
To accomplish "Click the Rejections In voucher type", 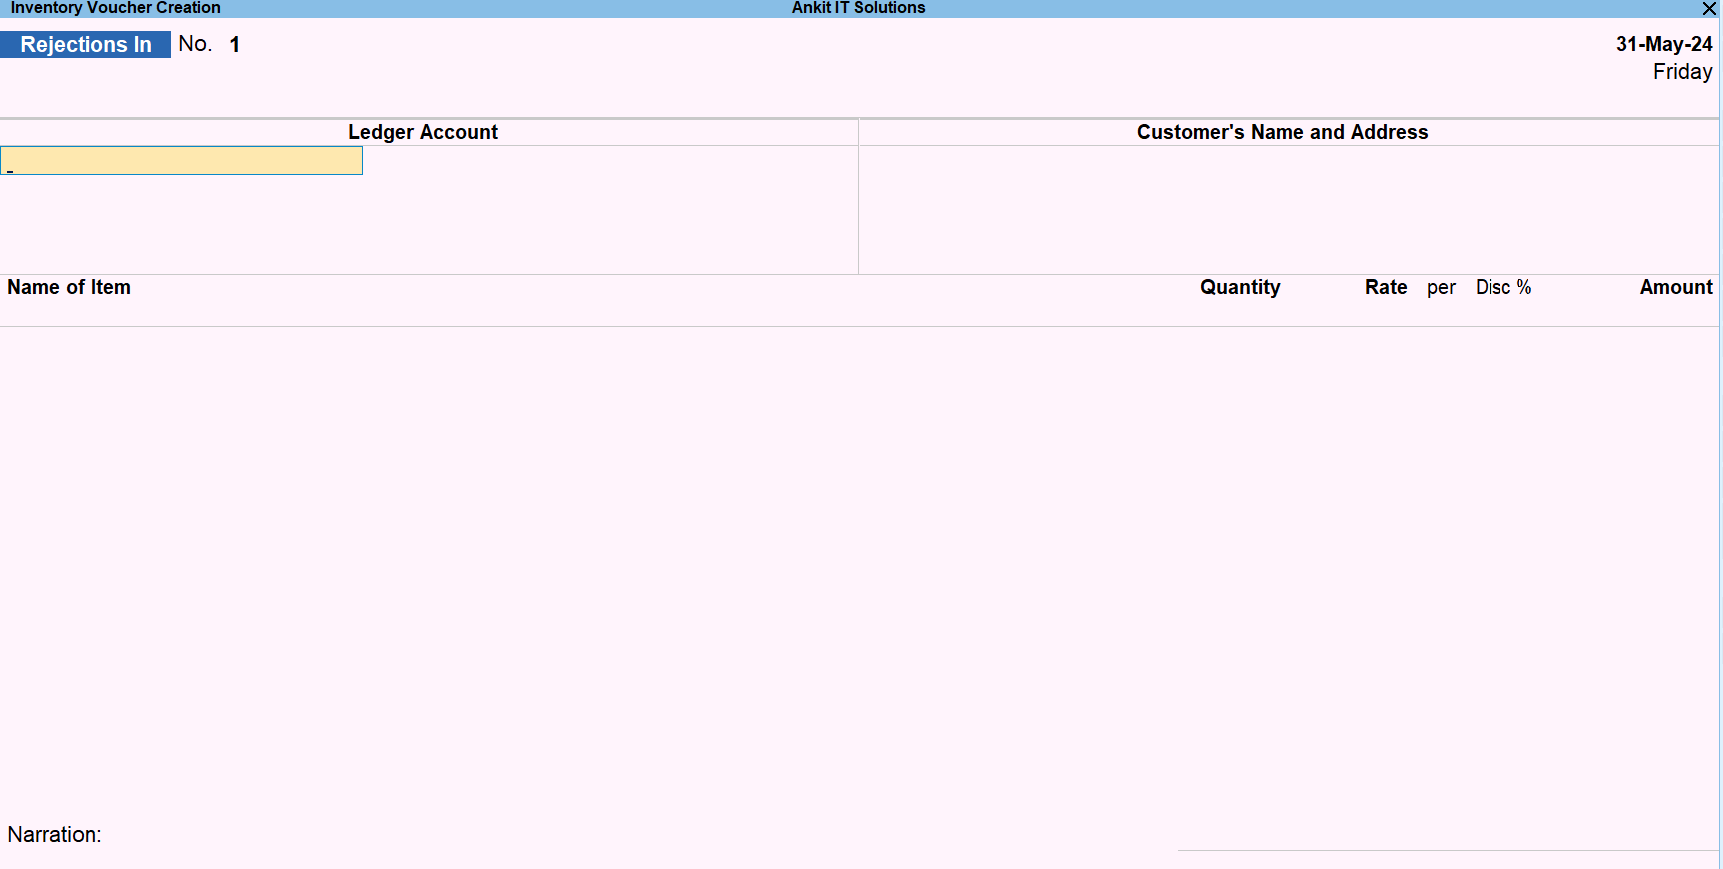I will 86,45.
